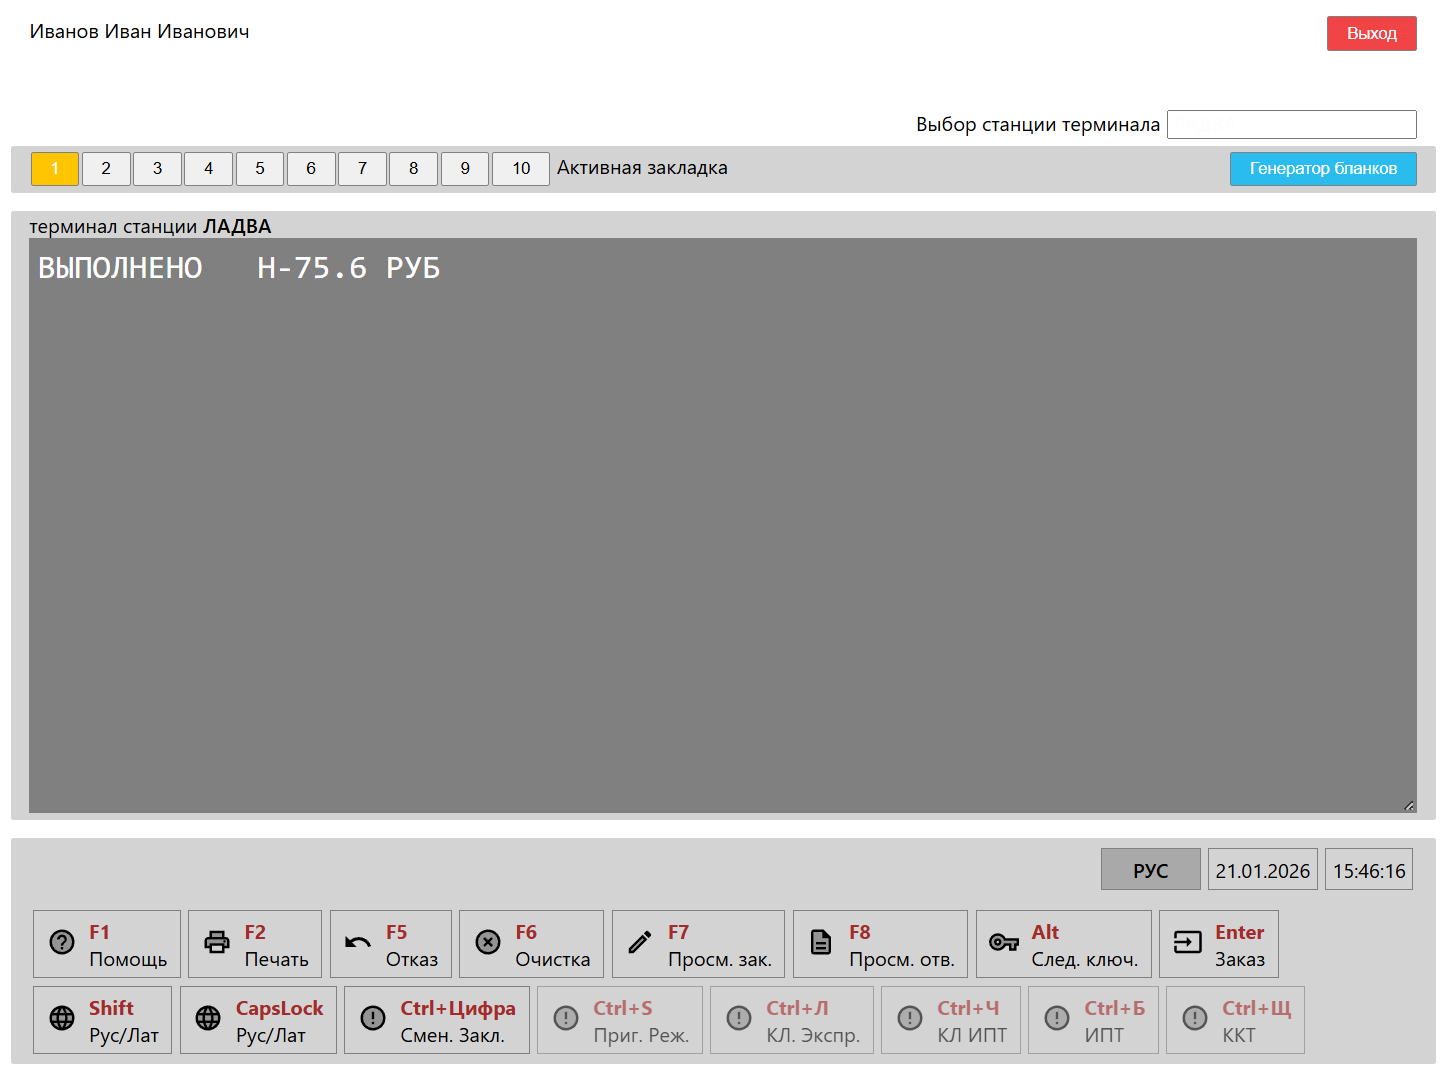Click the F5 Отказ undo arrow icon
Screen dimensions: 1446x1074
(x=358, y=943)
